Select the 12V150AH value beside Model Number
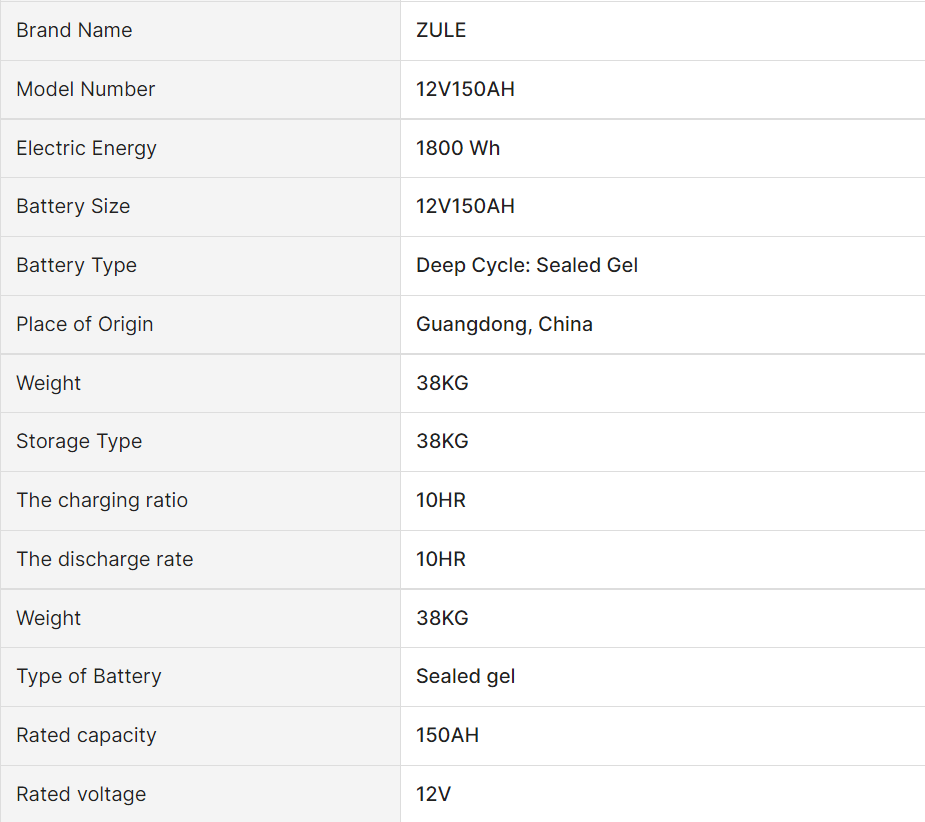 tap(465, 89)
